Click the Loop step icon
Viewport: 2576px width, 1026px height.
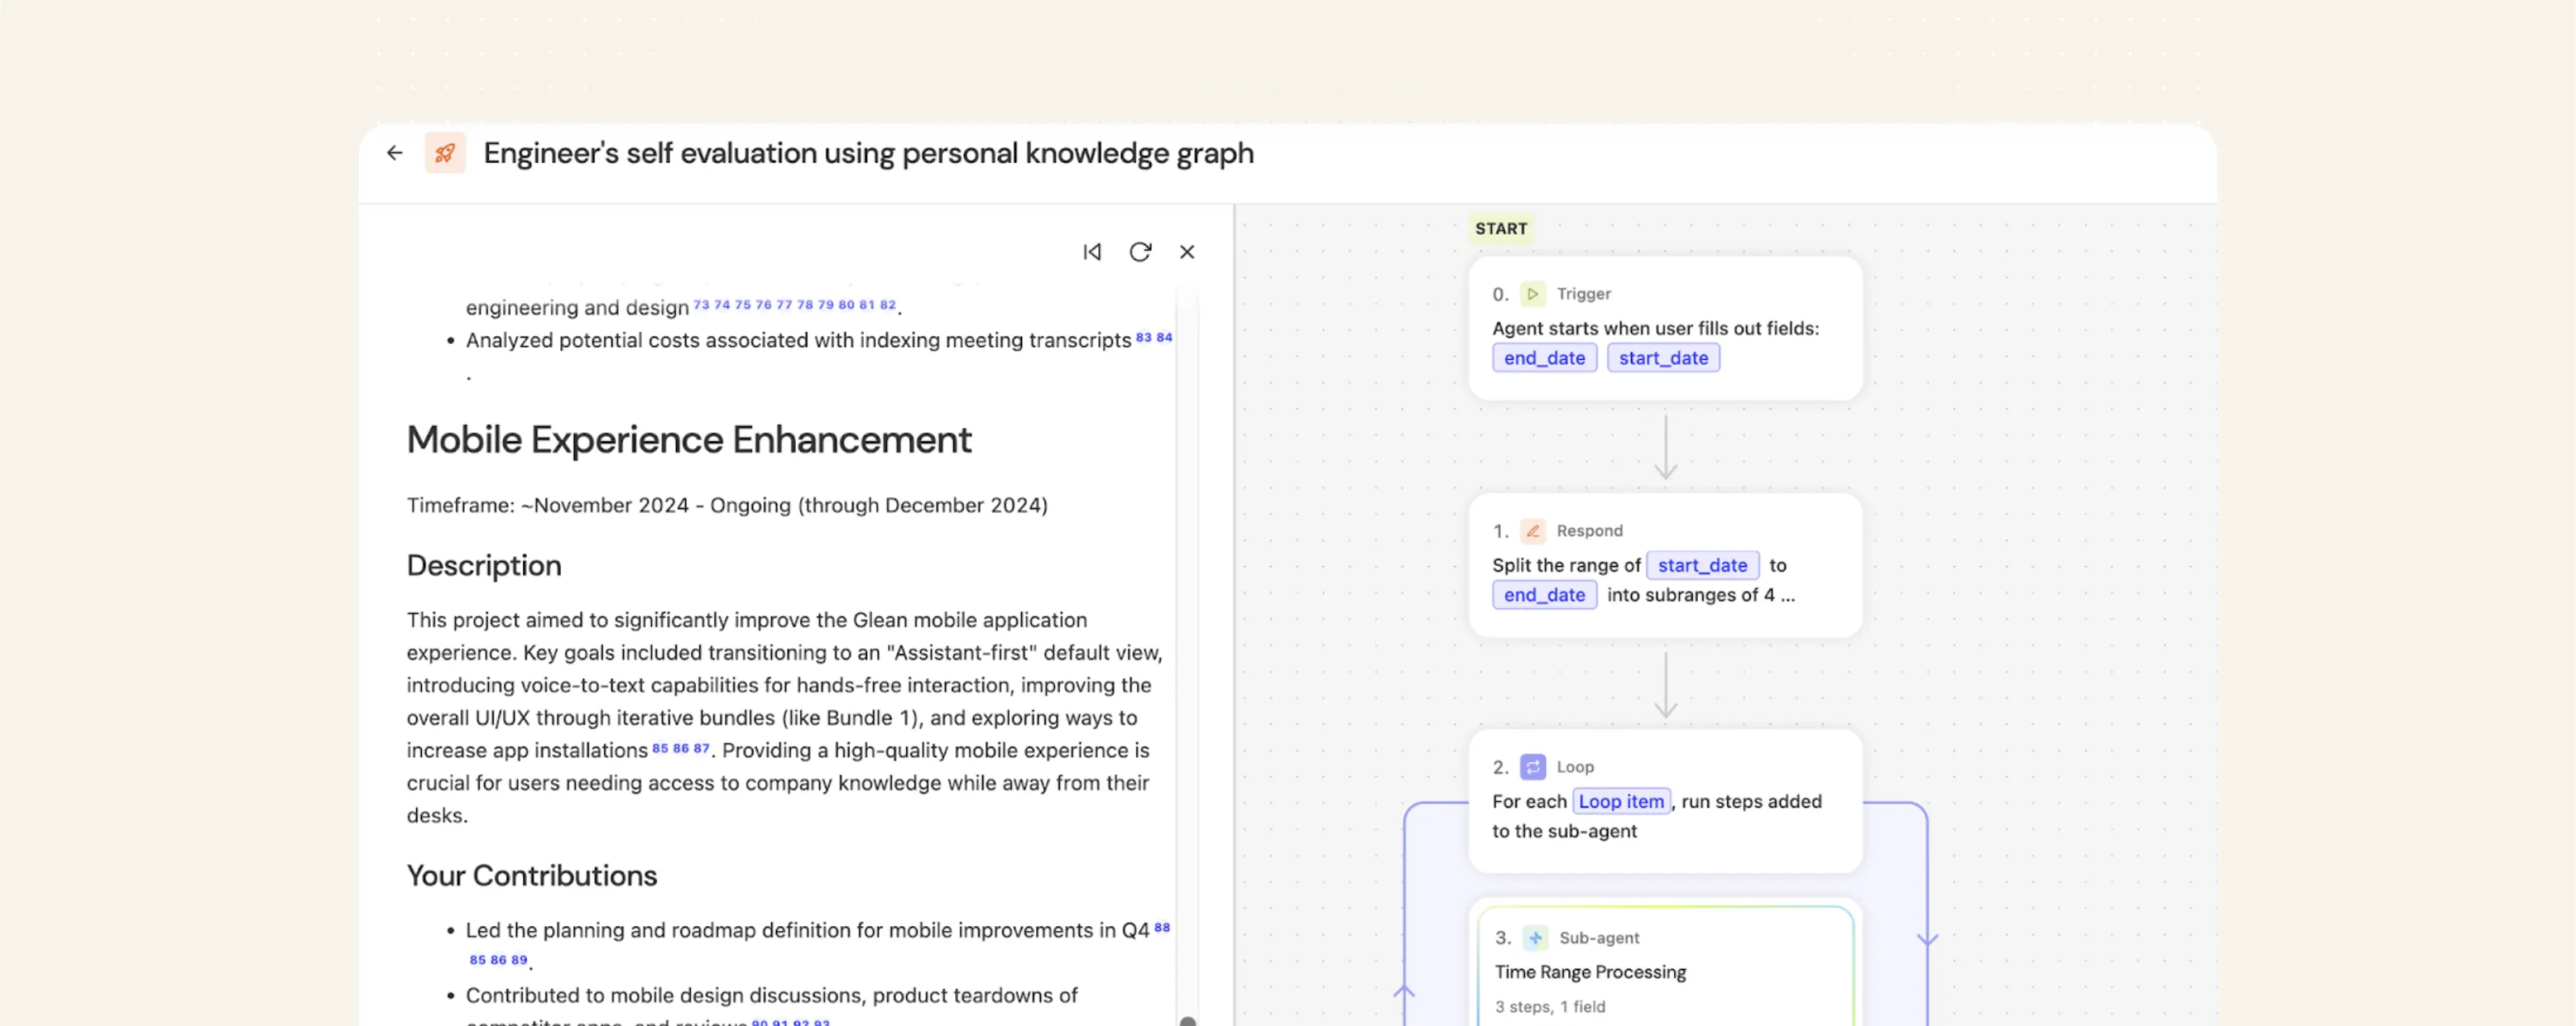tap(1532, 767)
